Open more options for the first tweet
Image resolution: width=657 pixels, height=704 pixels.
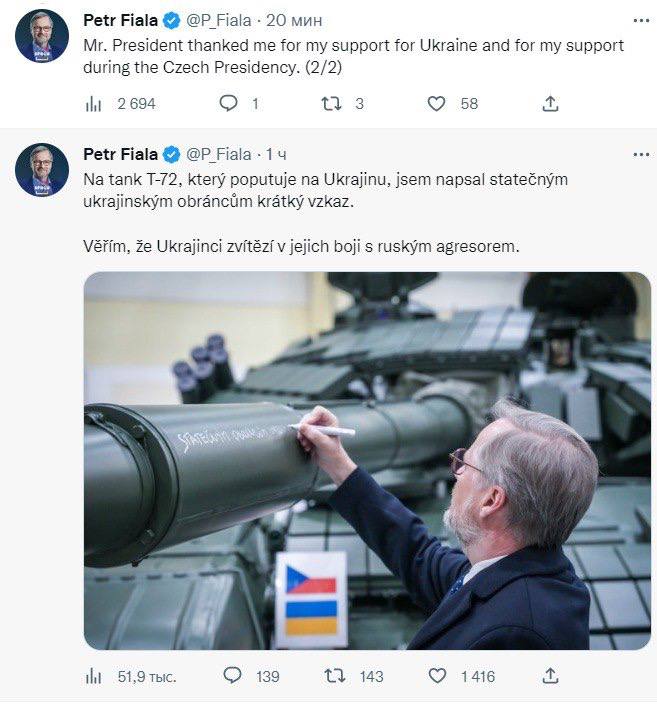pyautogui.click(x=640, y=20)
